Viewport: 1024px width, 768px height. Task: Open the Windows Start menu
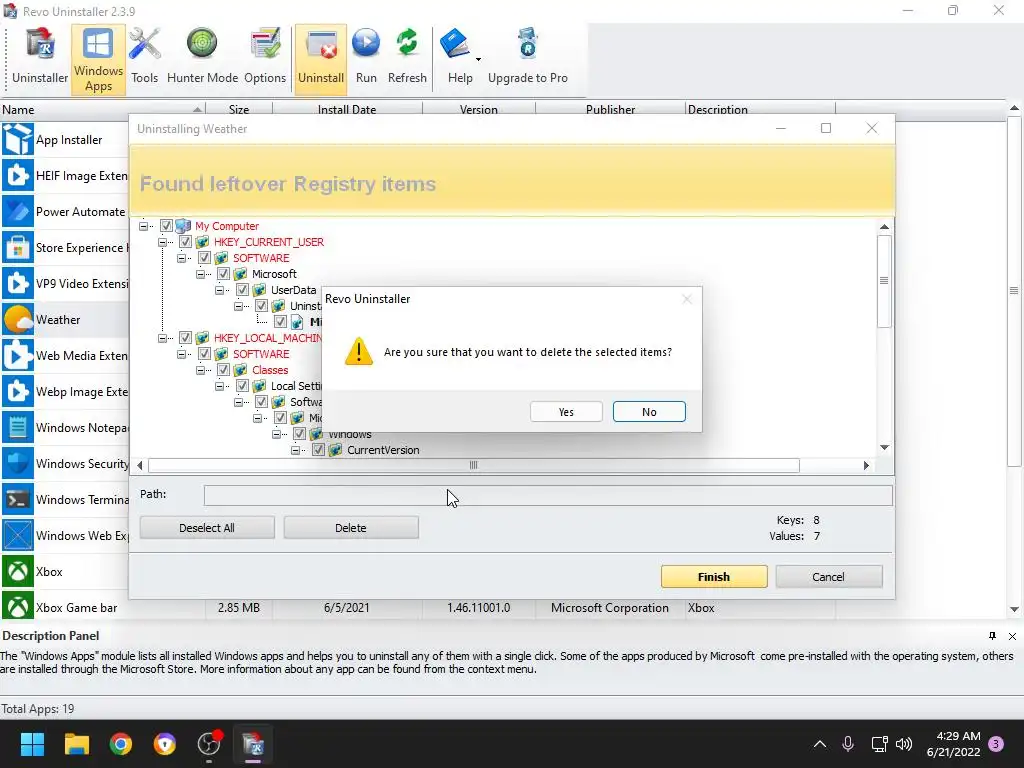(x=32, y=744)
